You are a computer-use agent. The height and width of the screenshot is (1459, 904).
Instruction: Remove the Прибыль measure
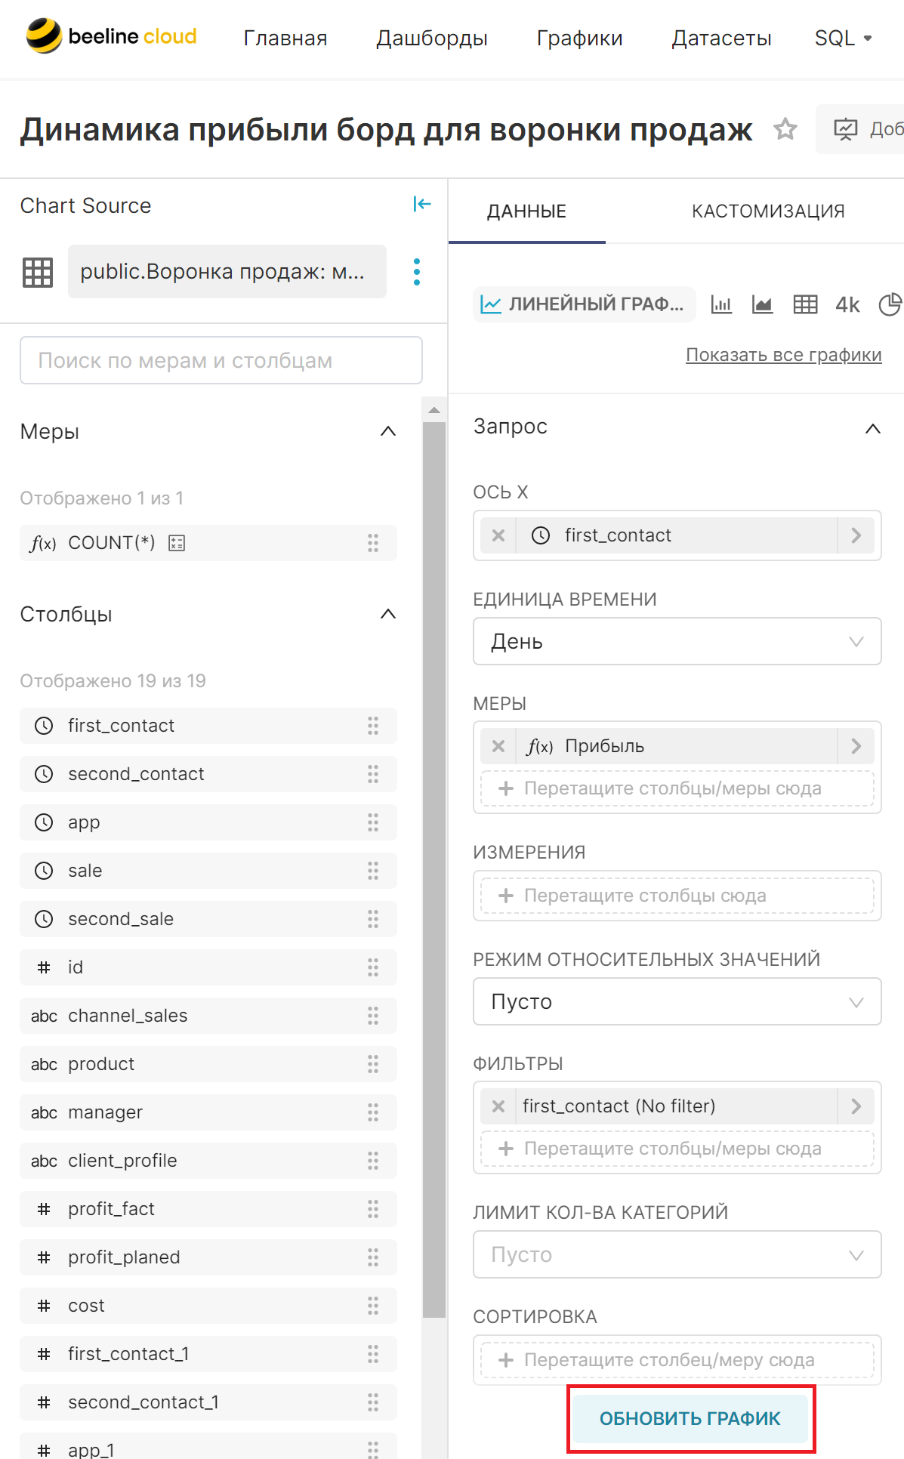[x=498, y=746]
